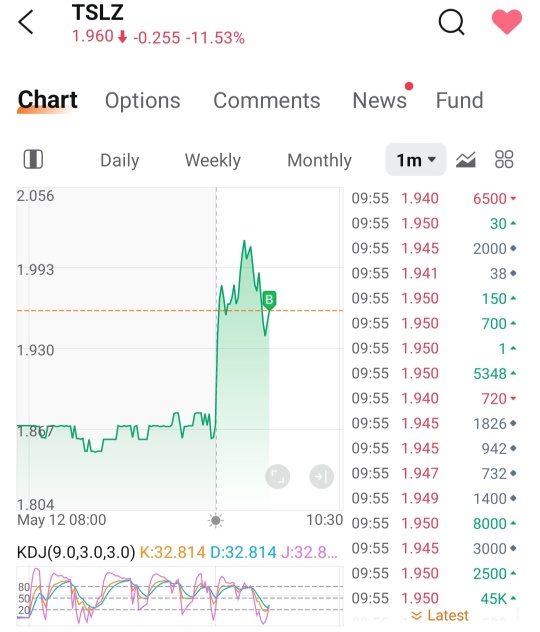Jump to latest bar arrow icon
540x632 pixels.
coord(321,476)
